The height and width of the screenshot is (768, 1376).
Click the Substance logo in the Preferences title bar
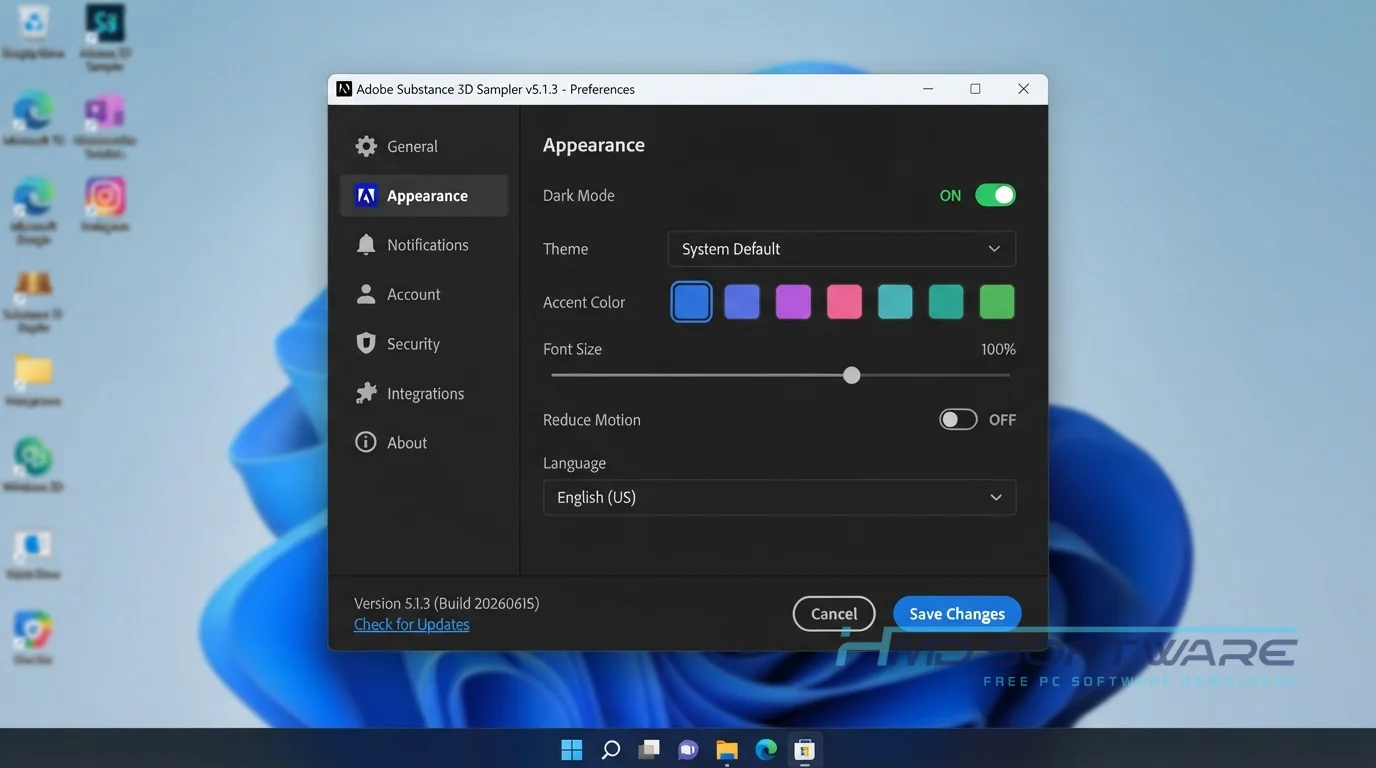click(x=344, y=89)
